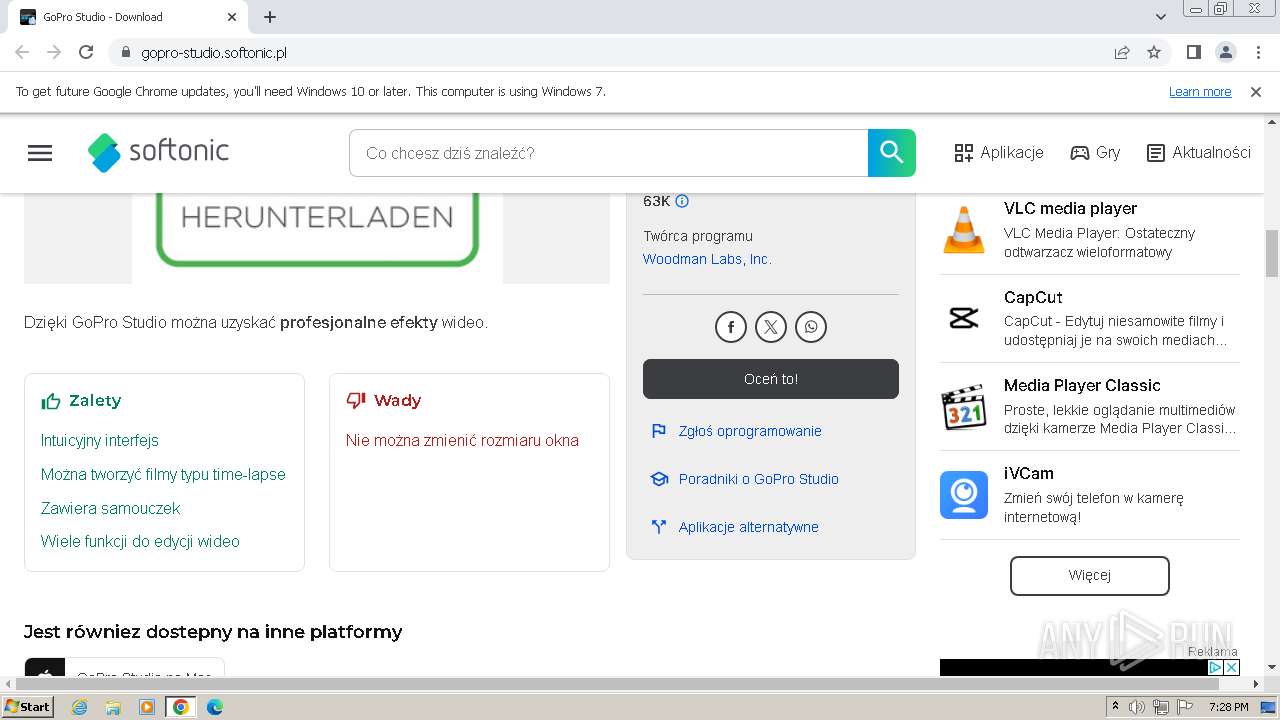Dismiss the Chrome update notification bar
Image resolution: width=1280 pixels, height=720 pixels.
(1256, 92)
